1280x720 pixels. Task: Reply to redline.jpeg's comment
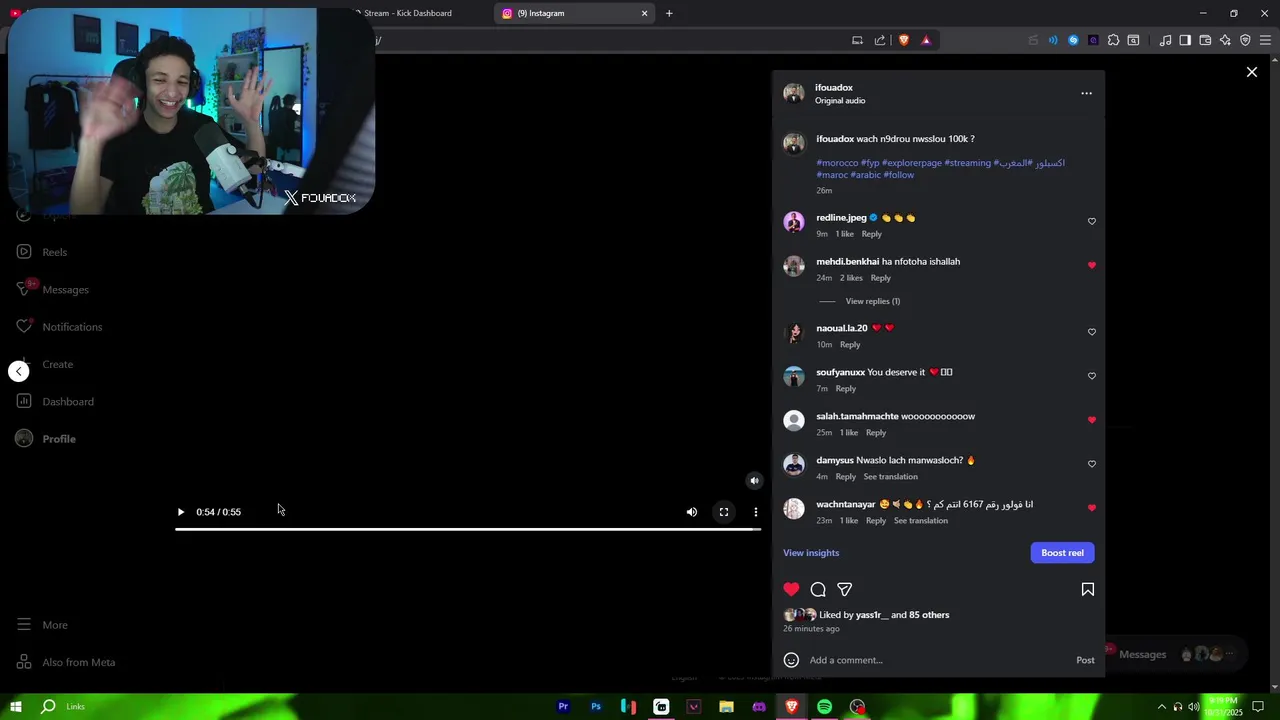coord(872,234)
